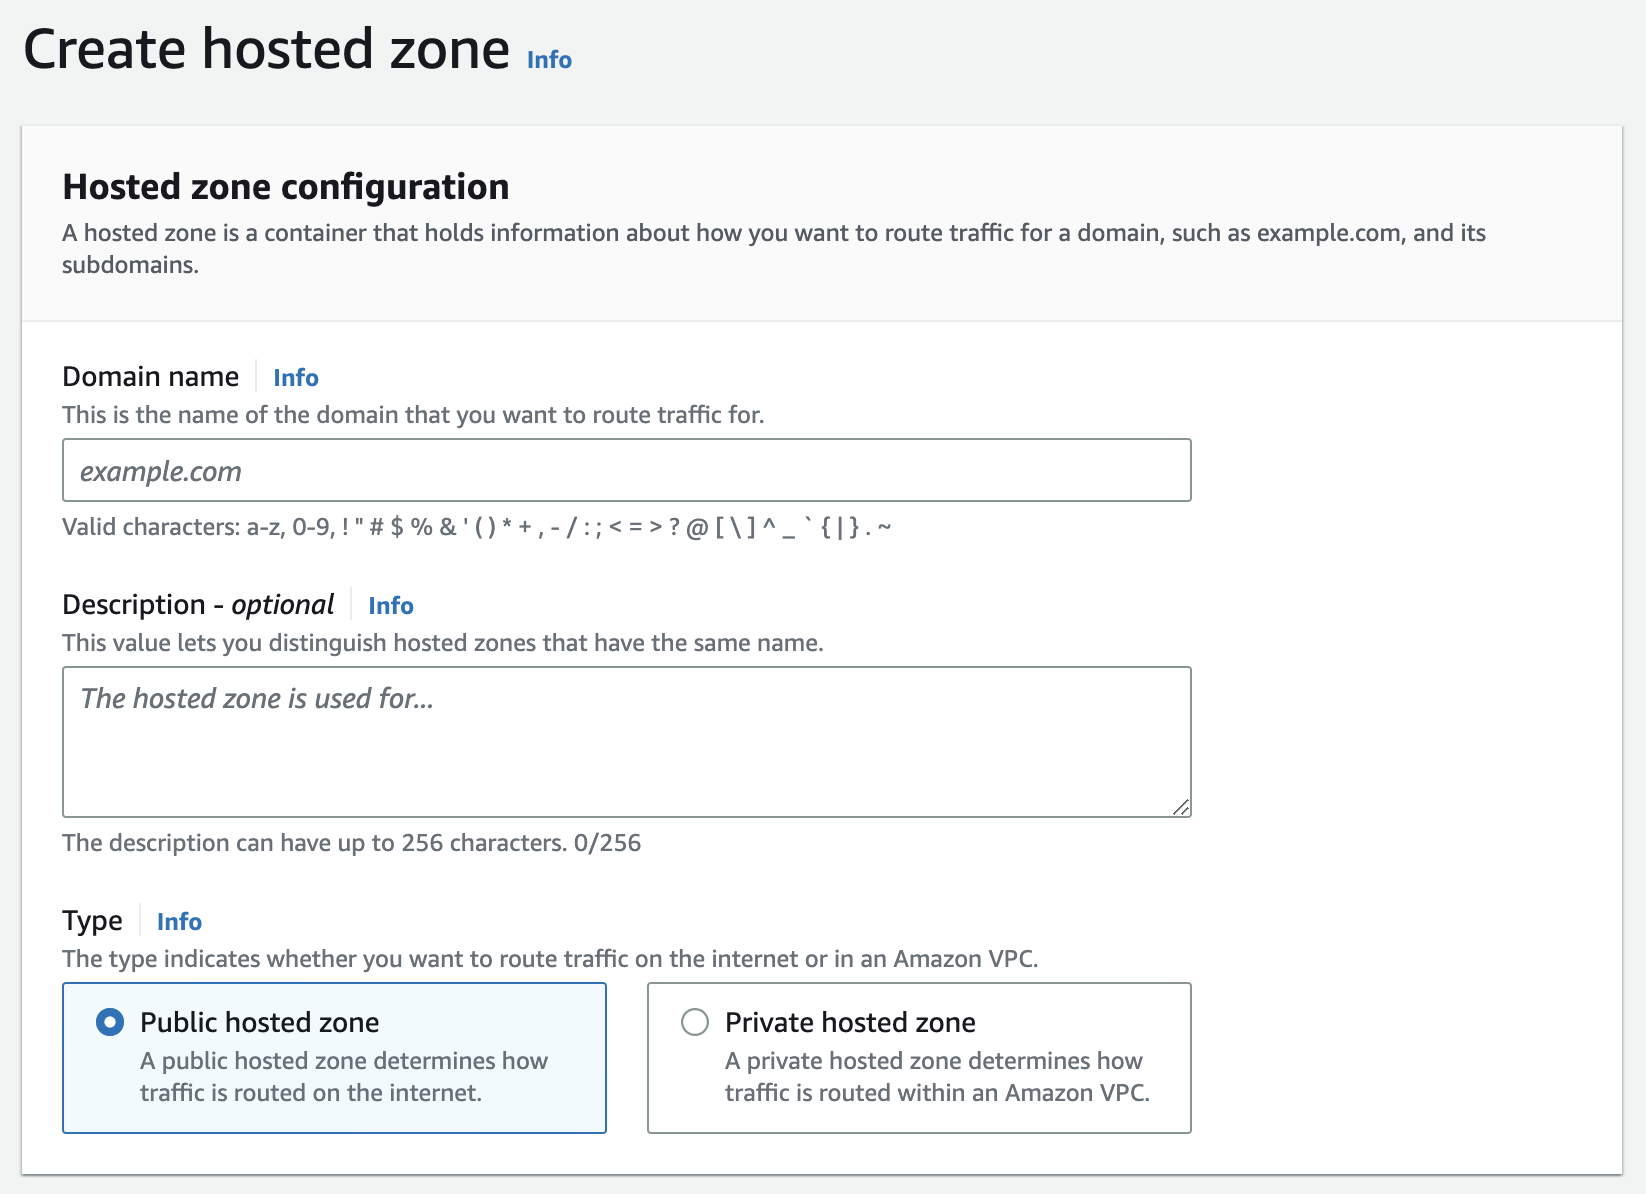Click the 0/256 description character counter
1646x1194 pixels.
pos(607,843)
